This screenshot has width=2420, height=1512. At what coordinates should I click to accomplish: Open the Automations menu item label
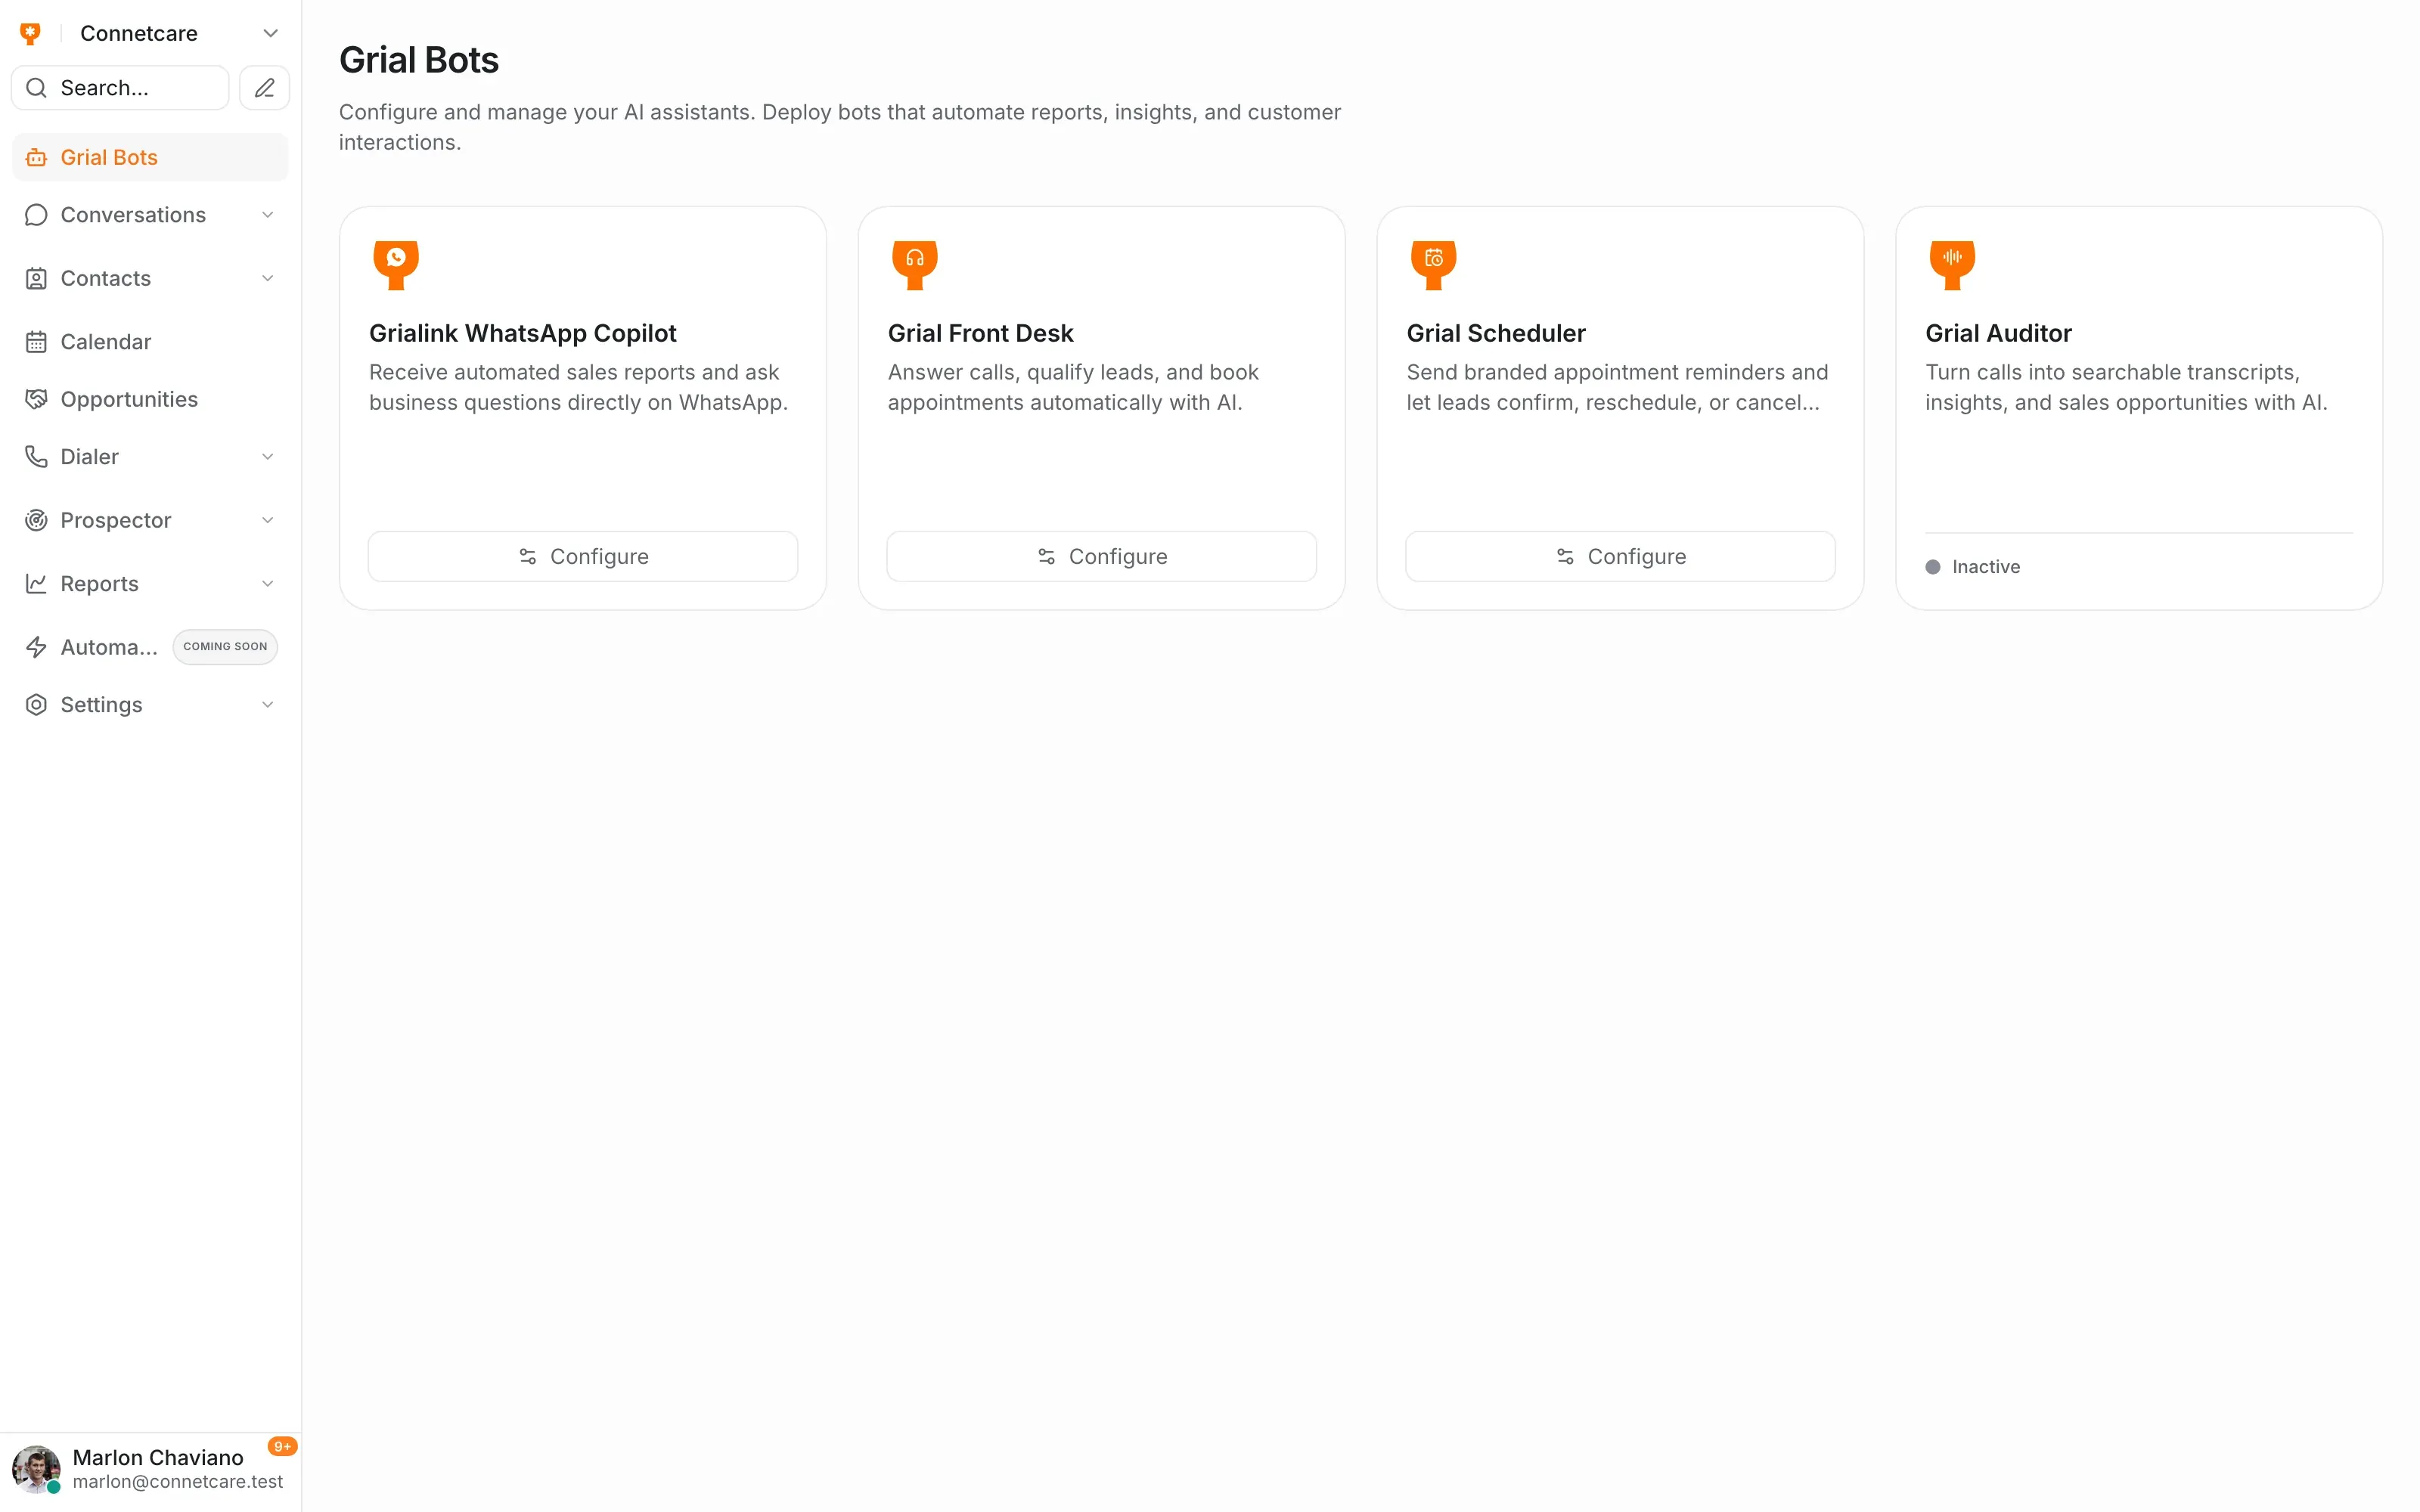tap(109, 647)
